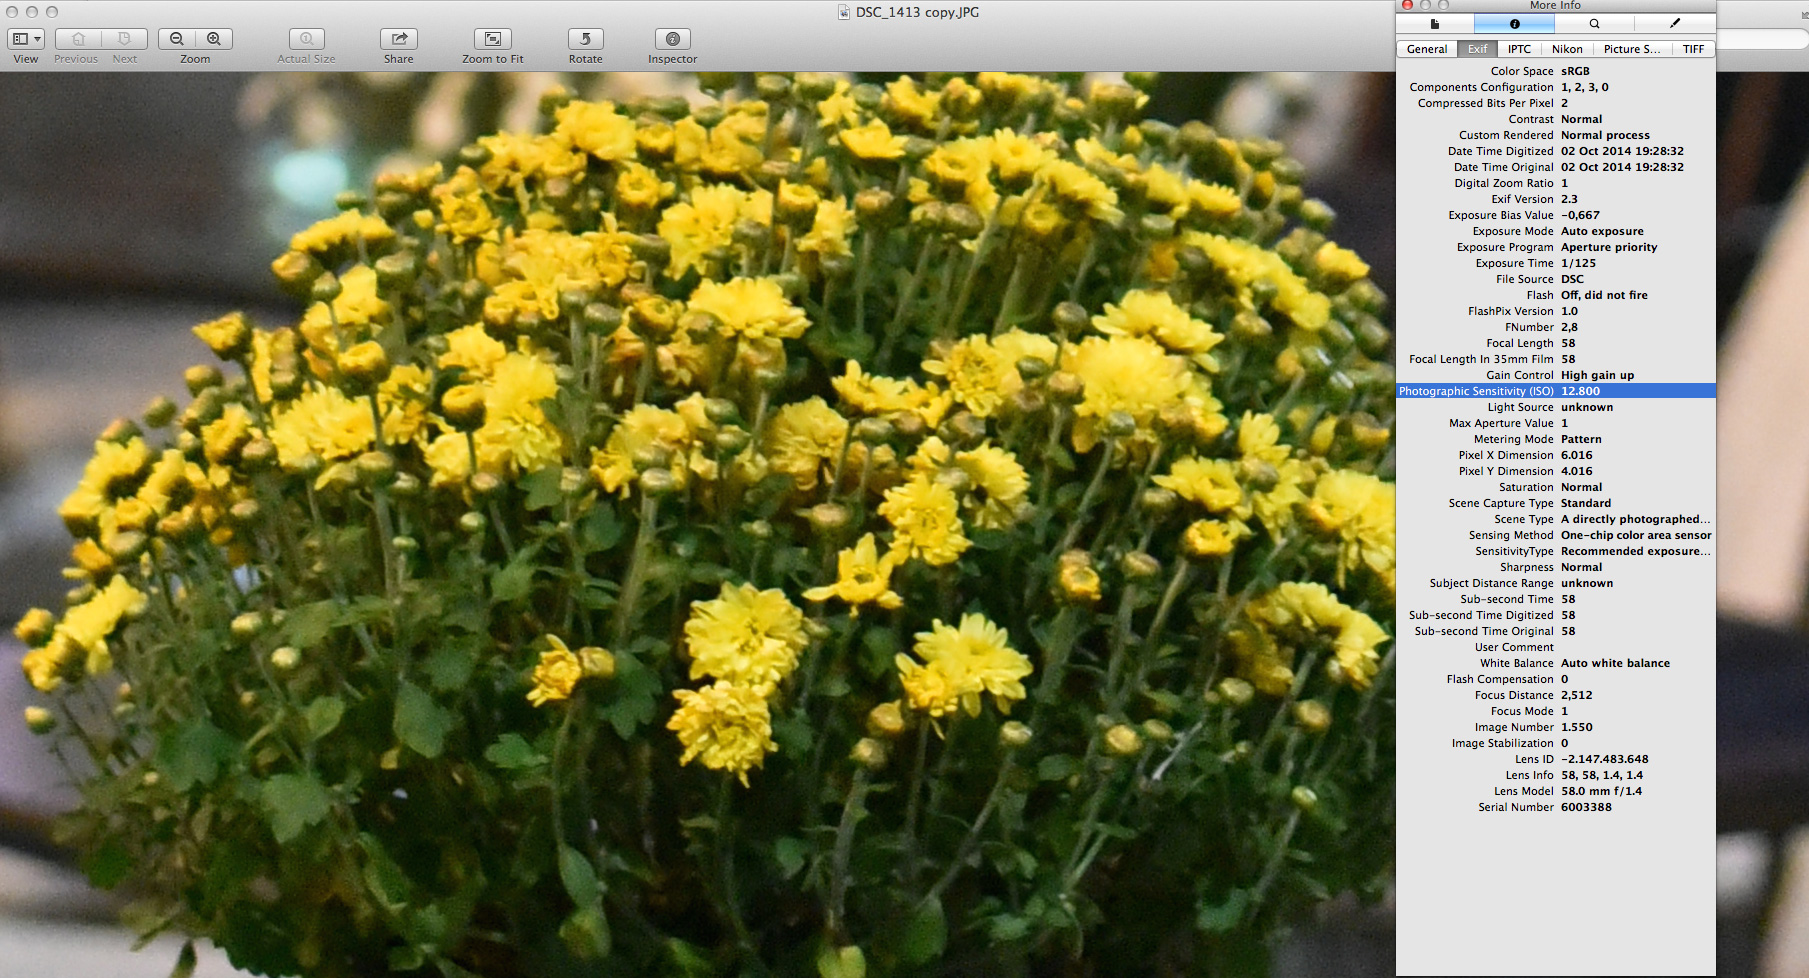Switch to the TIFF tab

(x=1693, y=49)
